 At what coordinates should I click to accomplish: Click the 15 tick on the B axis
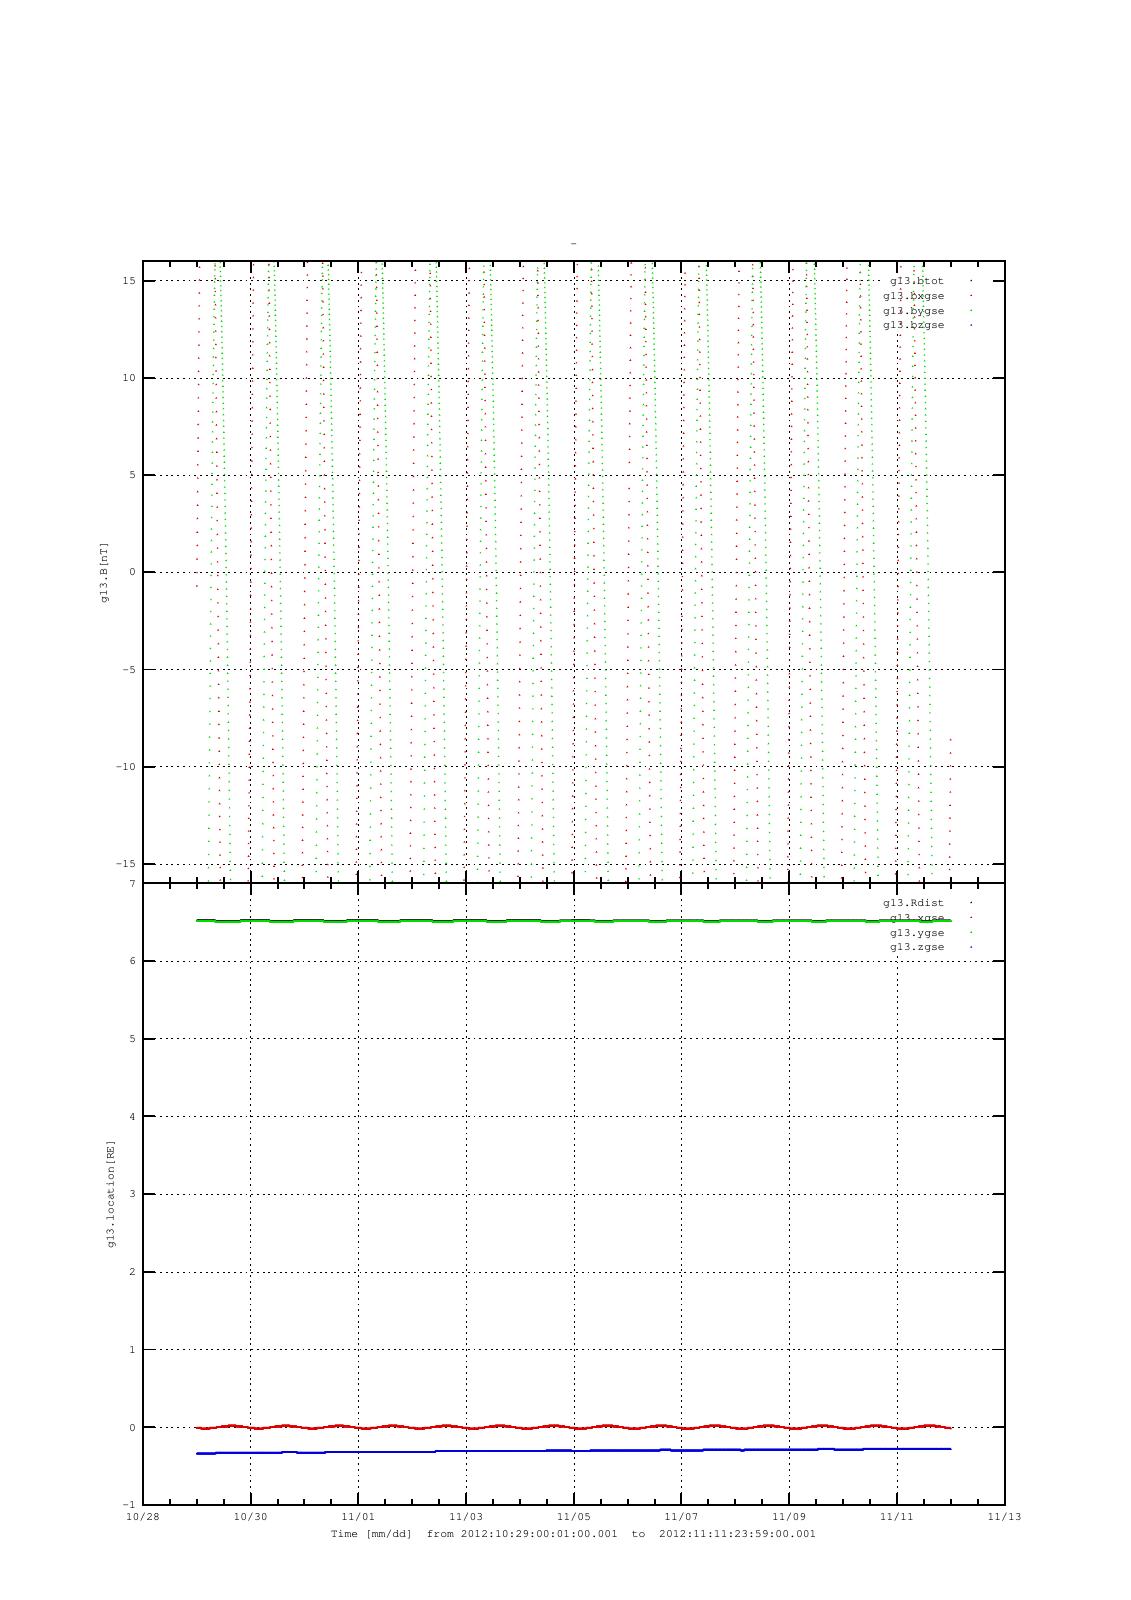pyautogui.click(x=129, y=281)
